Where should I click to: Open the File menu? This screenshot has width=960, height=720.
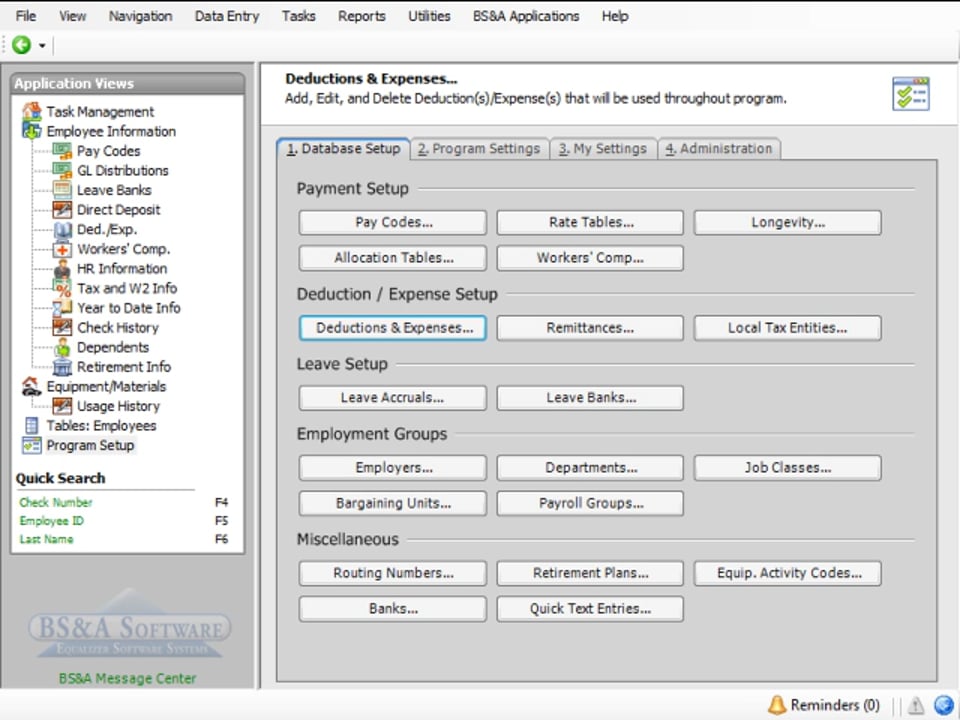(26, 16)
